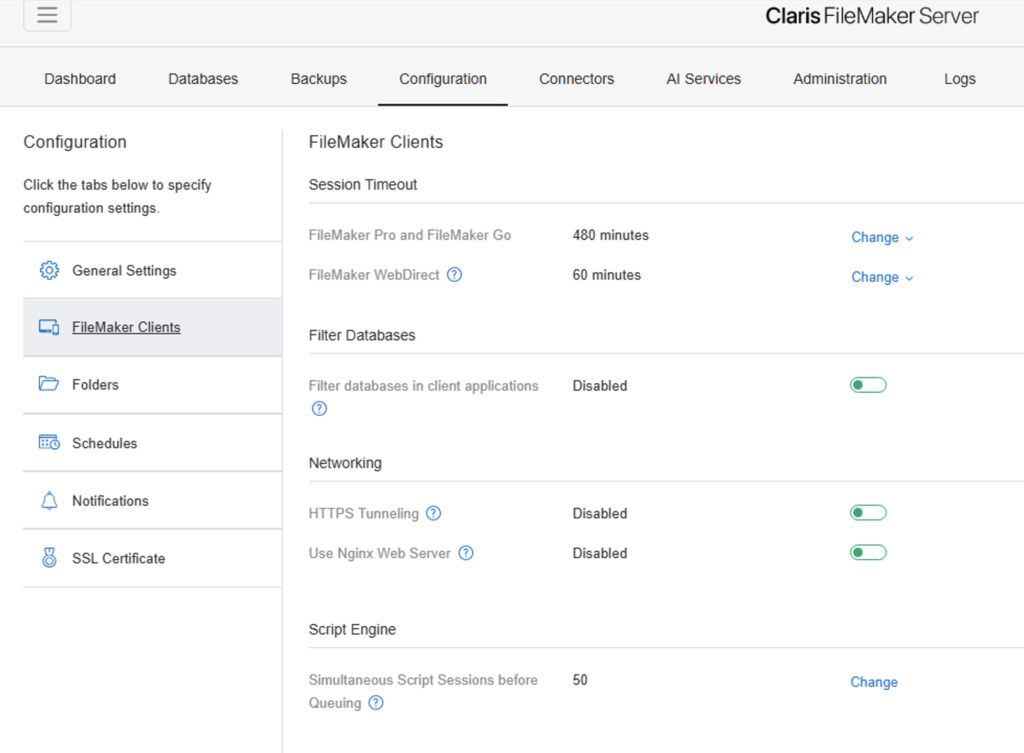Click the Notifications bell icon
Image resolution: width=1024 pixels, height=753 pixels.
(49, 500)
